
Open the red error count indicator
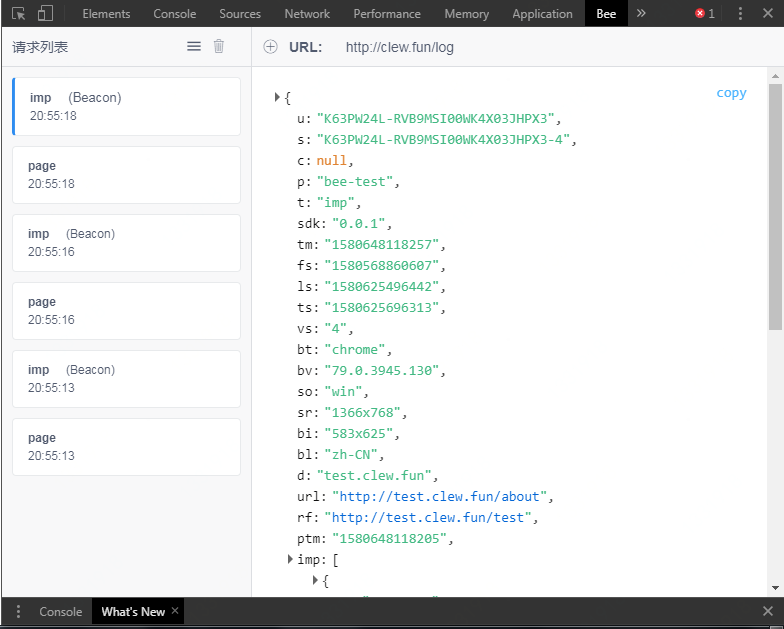coord(704,14)
